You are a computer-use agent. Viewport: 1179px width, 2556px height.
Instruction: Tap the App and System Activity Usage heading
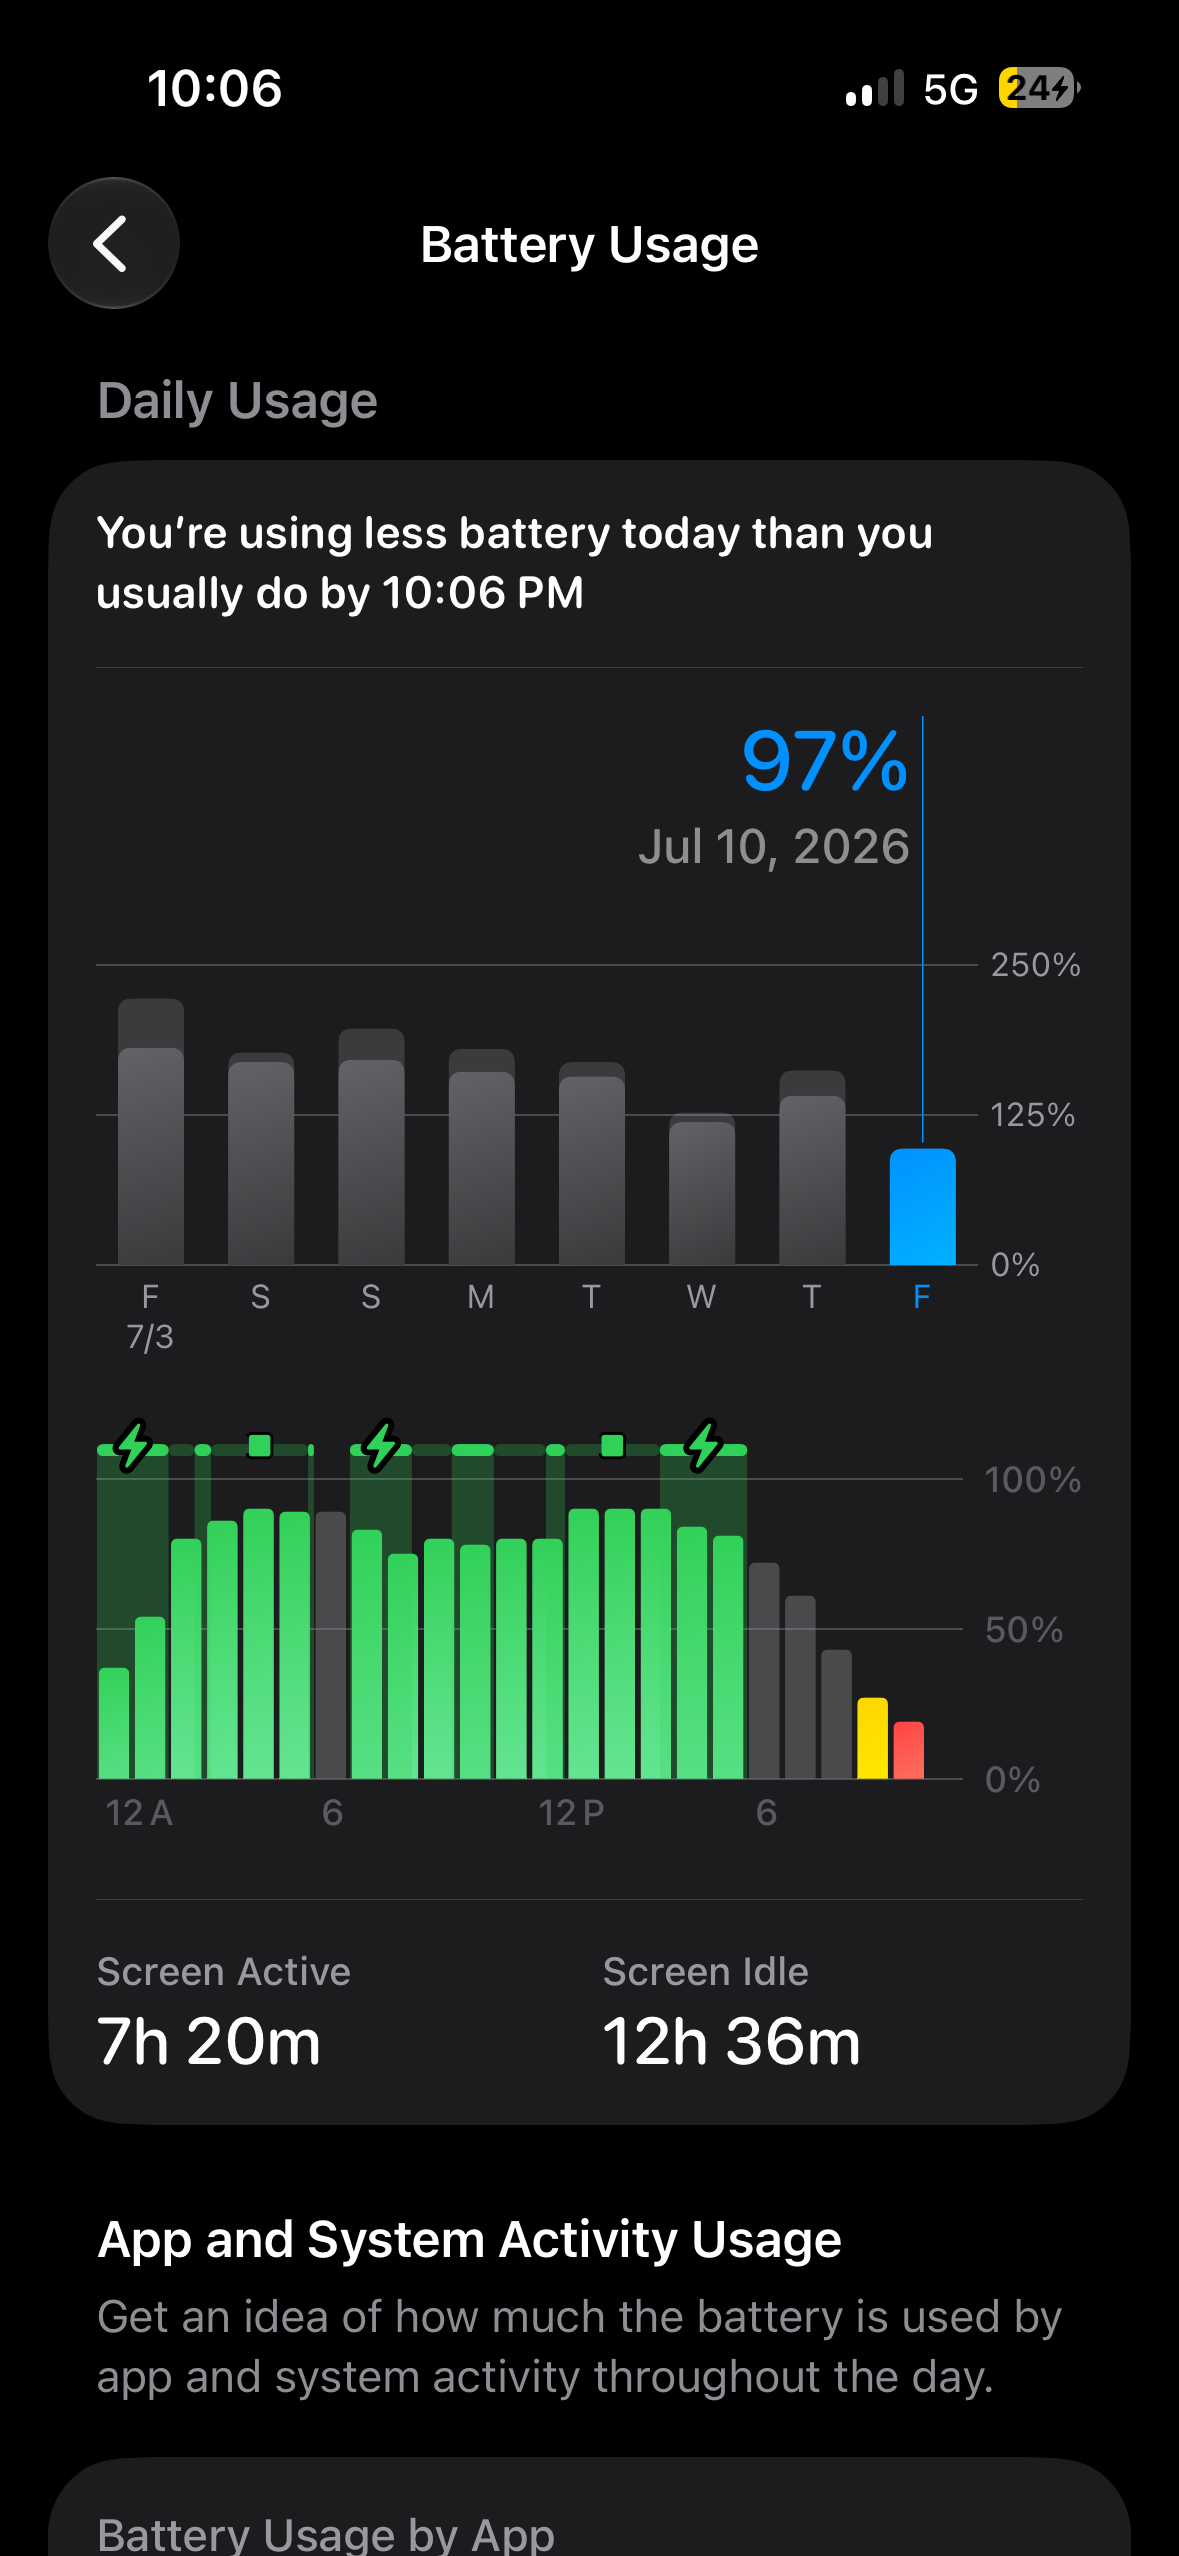point(469,2238)
